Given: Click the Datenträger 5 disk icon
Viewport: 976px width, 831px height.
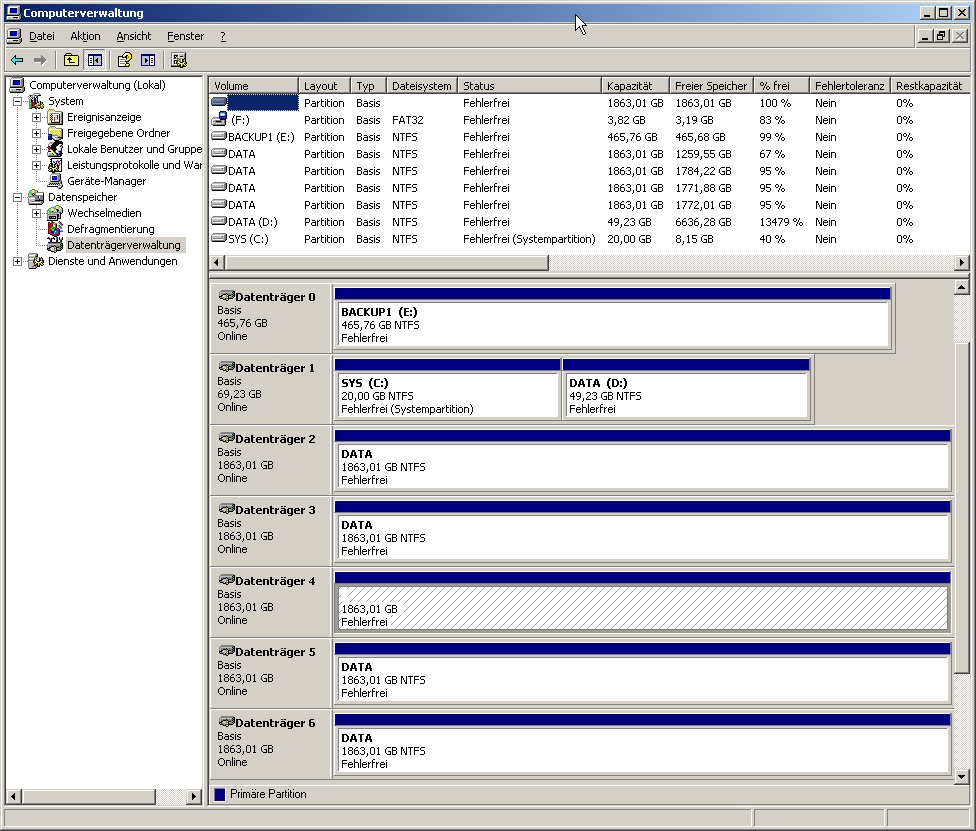Looking at the screenshot, I should 226,651.
